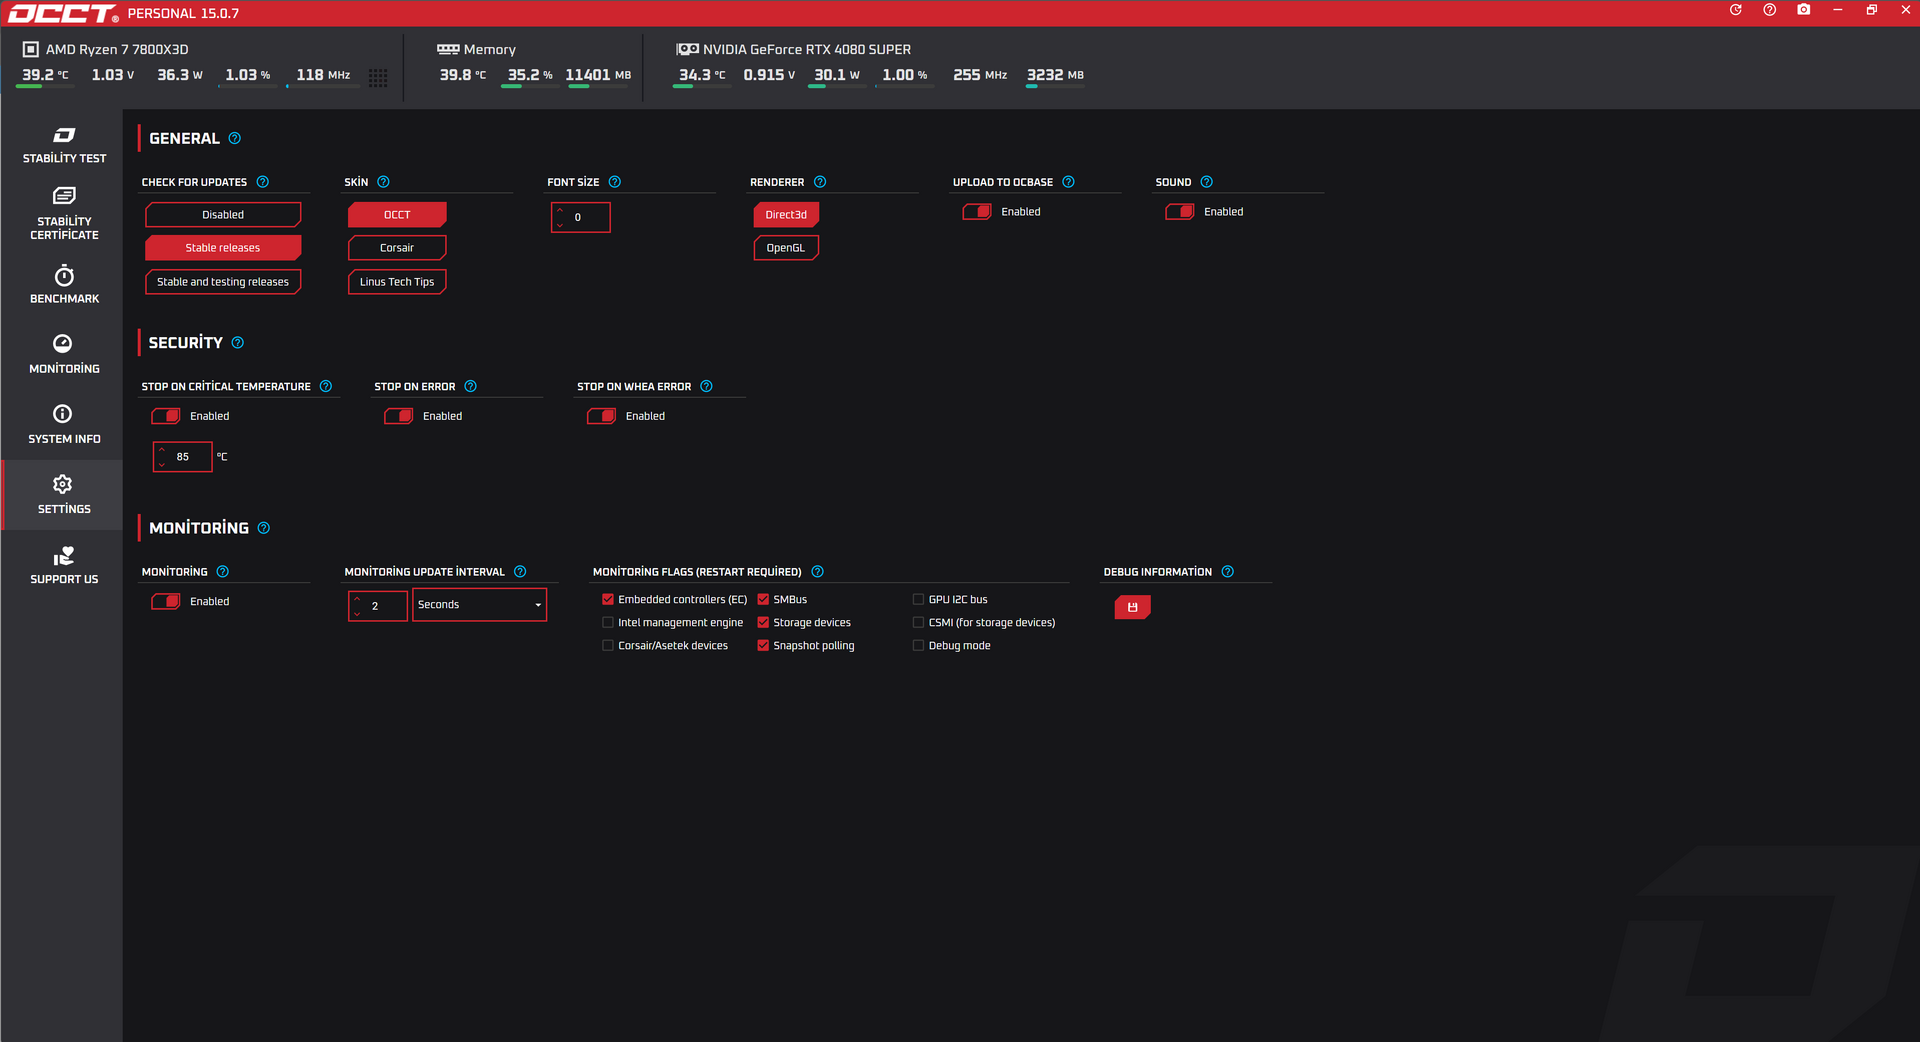This screenshot has height=1042, width=1920.
Task: Show help for Monitoring Update Interval
Action: pyautogui.click(x=520, y=572)
